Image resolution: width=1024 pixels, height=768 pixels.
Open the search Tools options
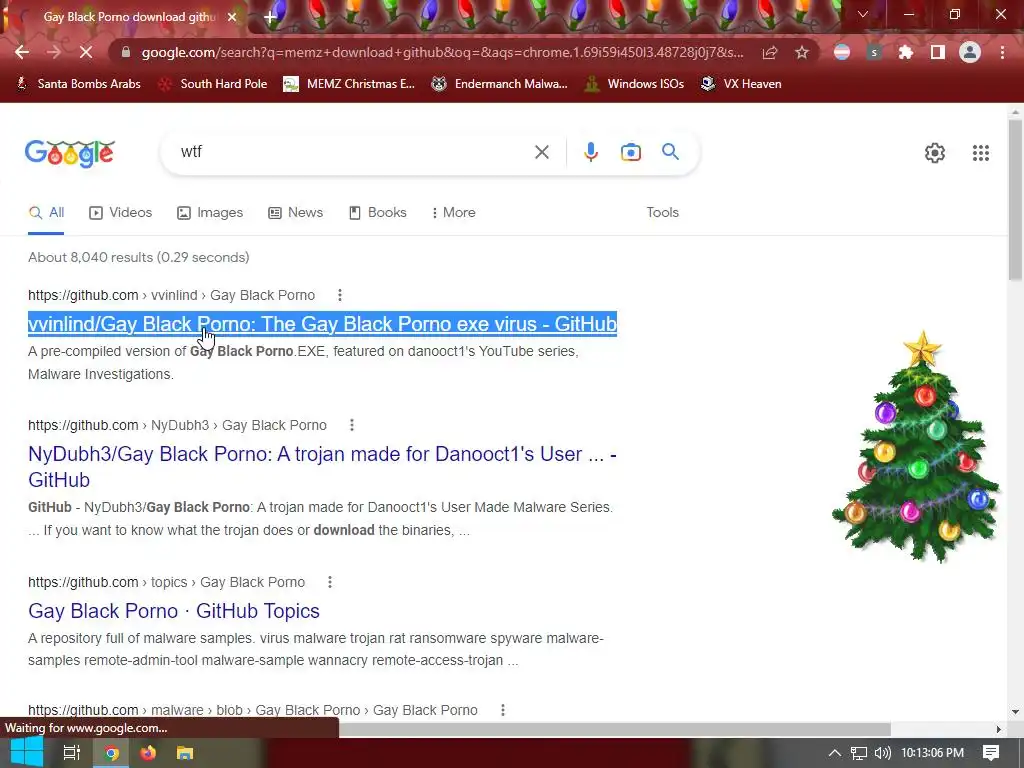[x=662, y=212]
